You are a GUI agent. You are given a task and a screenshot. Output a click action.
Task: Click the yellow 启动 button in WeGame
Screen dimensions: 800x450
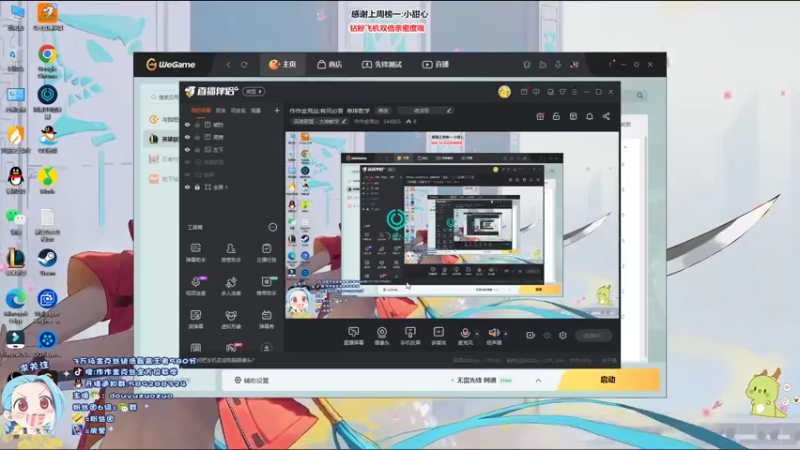[608, 380]
